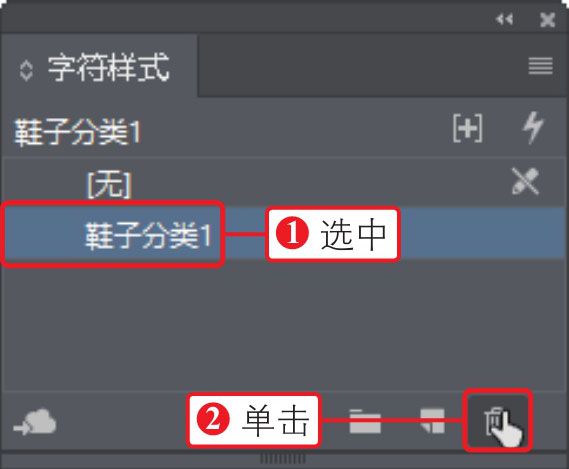The height and width of the screenshot is (469, 569).
Task: Click the delete selected style trash icon
Action: pos(497,420)
